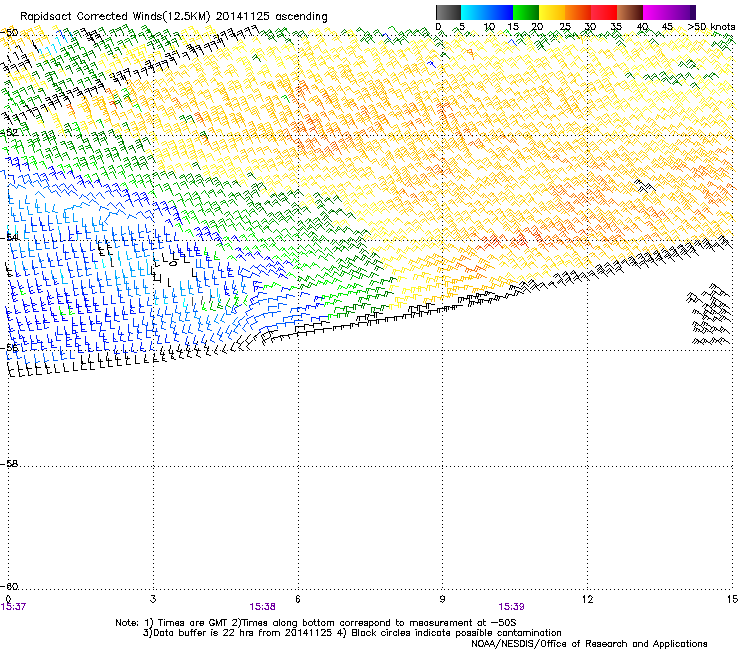Viewport: 740px width, 650px height.
Task: Click the magenta 40-45 knots legend swatch
Action: pos(656,12)
